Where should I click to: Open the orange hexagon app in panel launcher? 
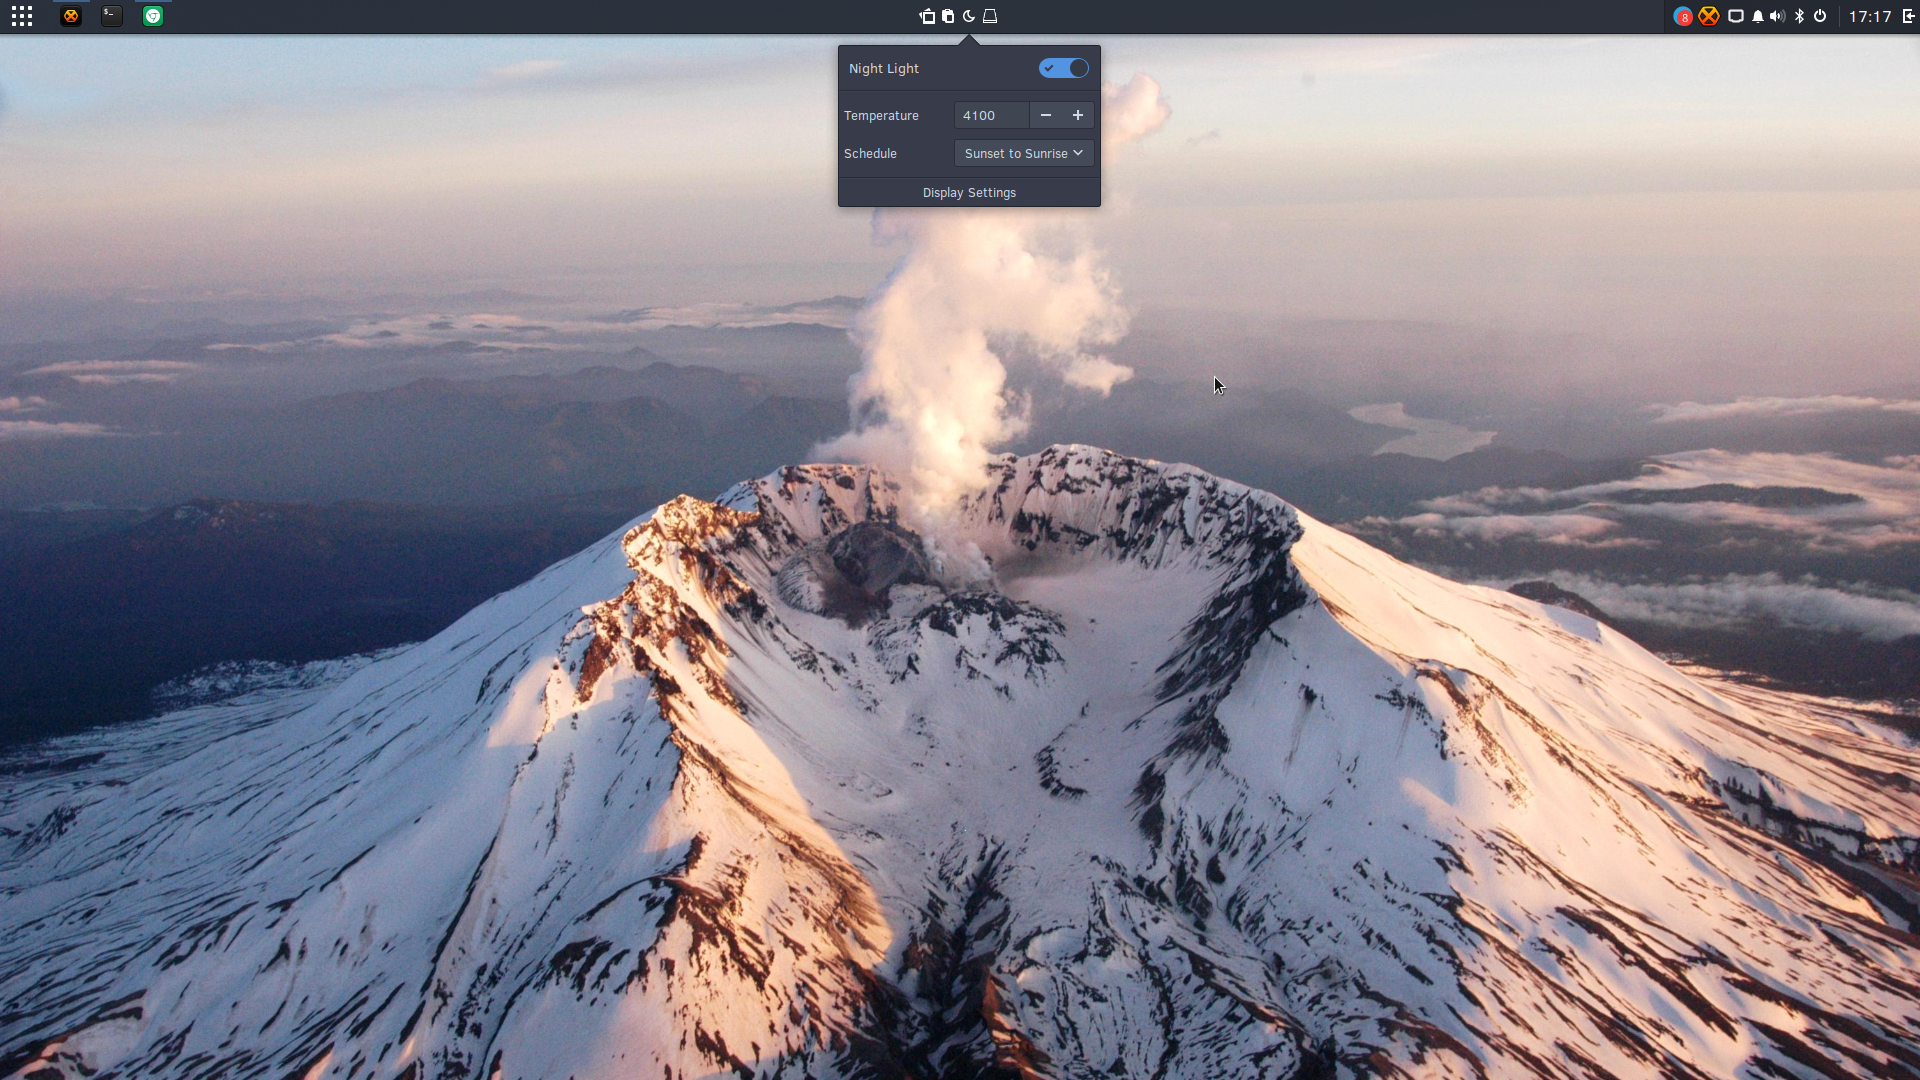click(x=71, y=16)
